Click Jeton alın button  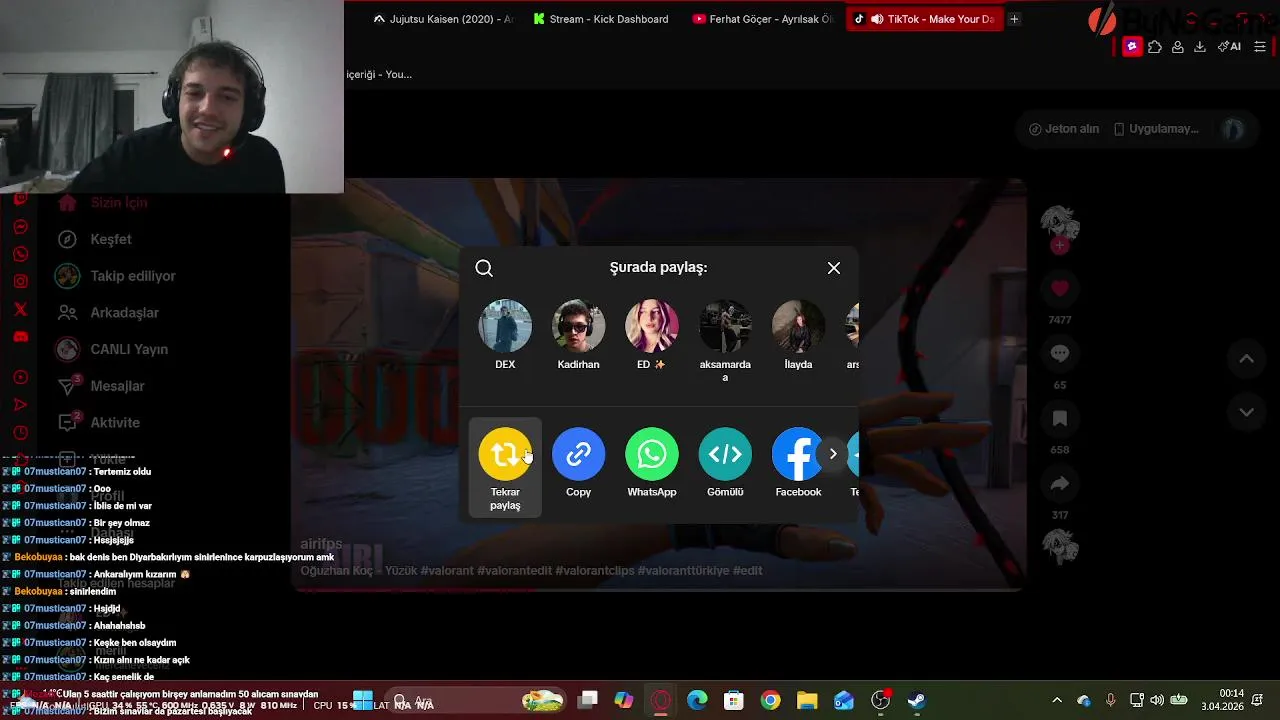coord(1064,129)
